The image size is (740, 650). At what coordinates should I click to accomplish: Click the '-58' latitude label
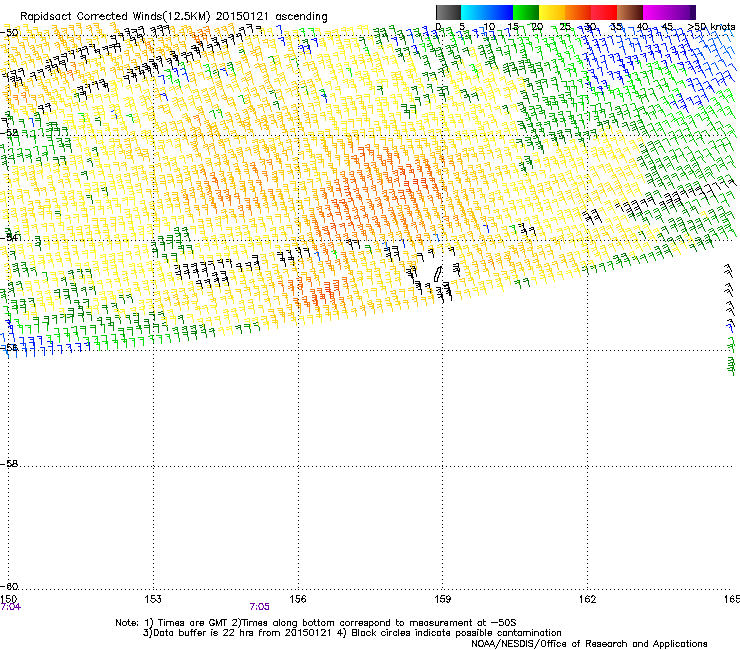point(10,464)
